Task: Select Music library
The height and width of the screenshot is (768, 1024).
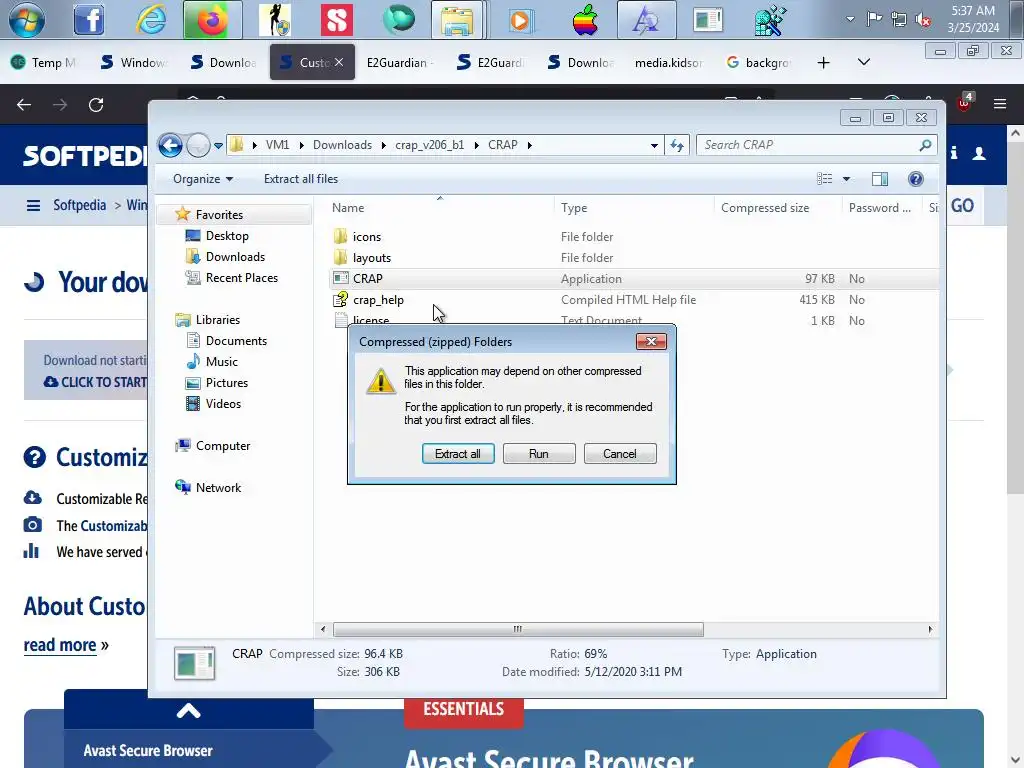Action: tap(221, 362)
